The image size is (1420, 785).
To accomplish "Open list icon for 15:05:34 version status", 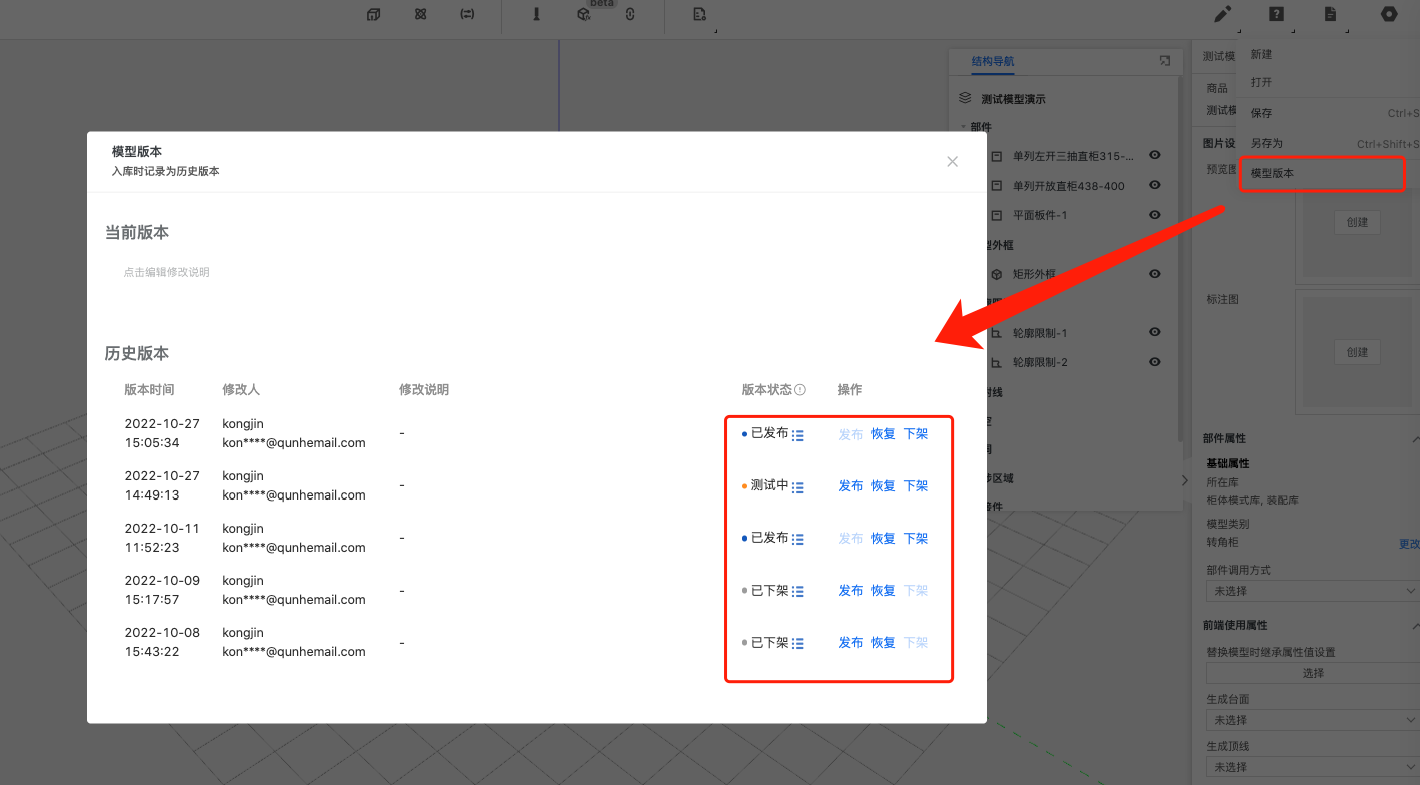I will point(798,435).
